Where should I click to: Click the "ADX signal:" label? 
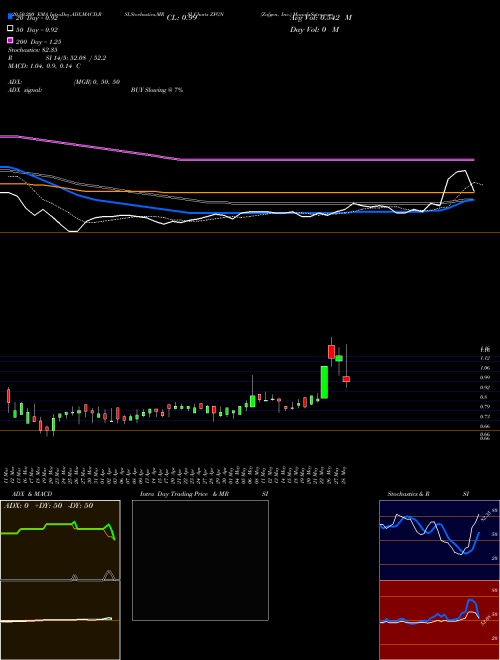(x=25, y=90)
